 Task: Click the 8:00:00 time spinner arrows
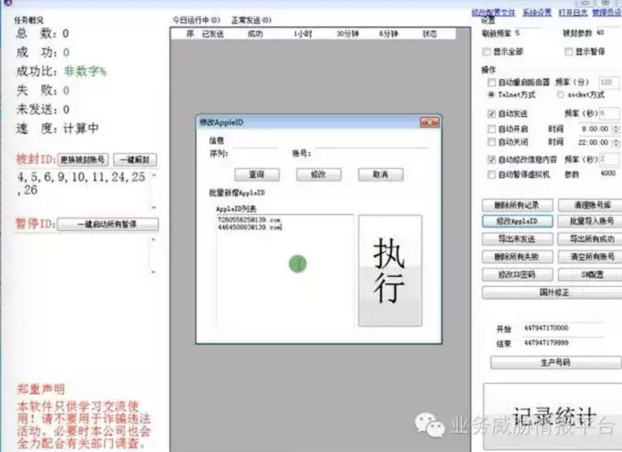coord(616,129)
